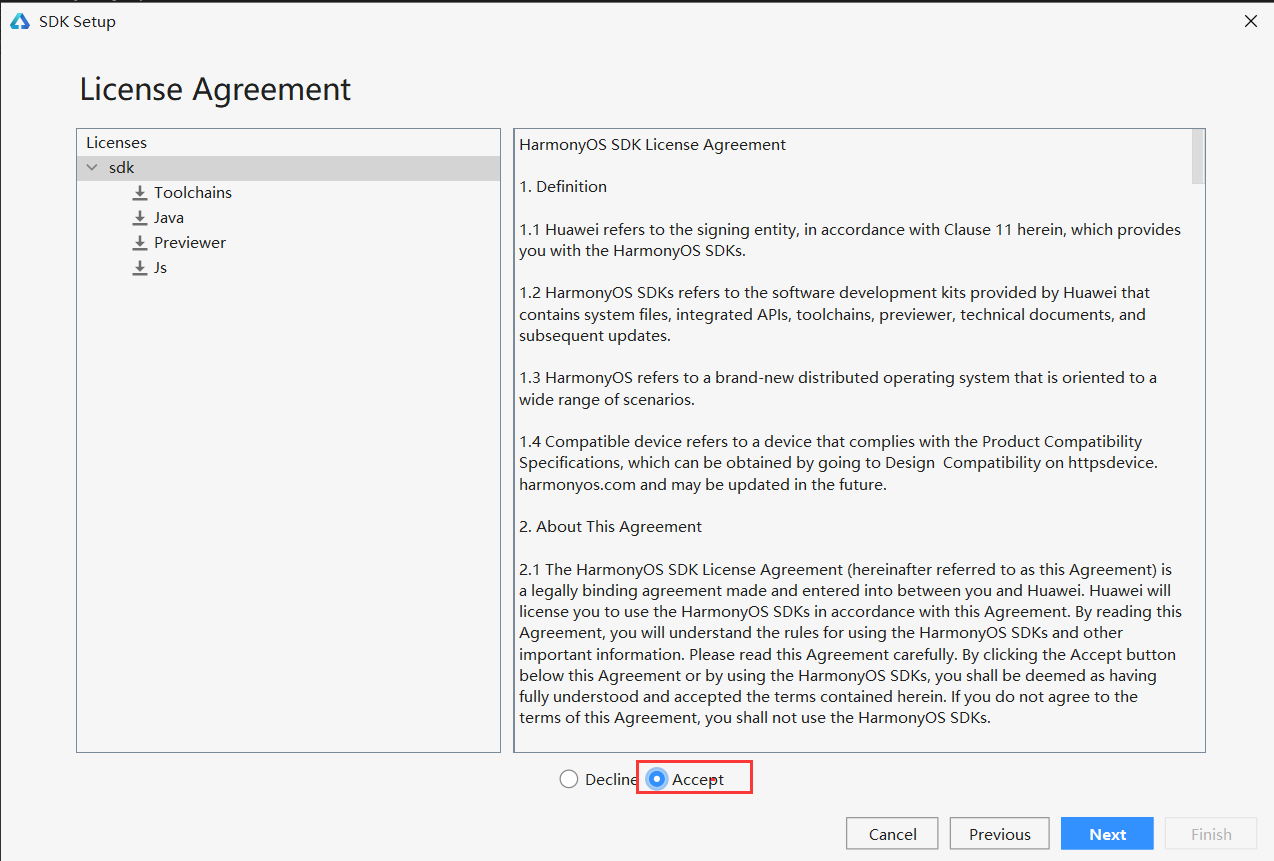
Task: Click the License Agreement heading
Action: (x=215, y=89)
